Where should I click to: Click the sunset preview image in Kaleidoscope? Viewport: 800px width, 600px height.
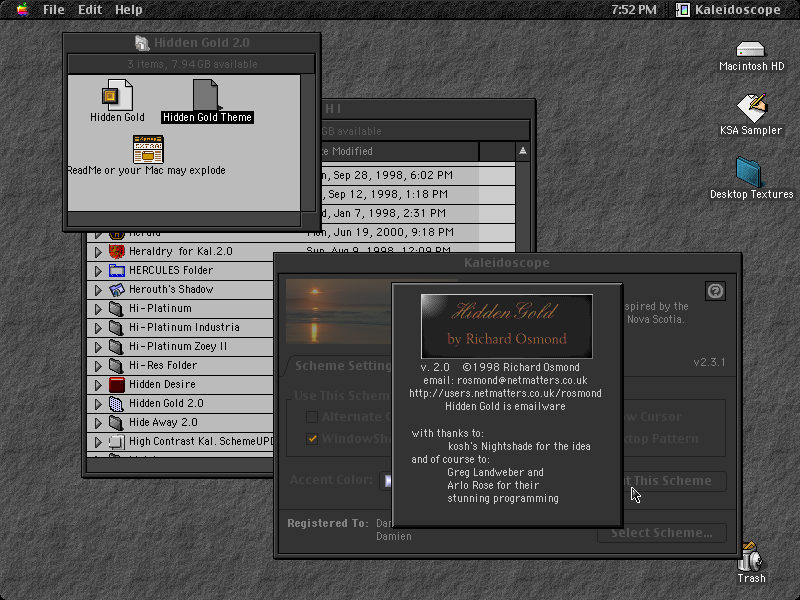(x=338, y=311)
